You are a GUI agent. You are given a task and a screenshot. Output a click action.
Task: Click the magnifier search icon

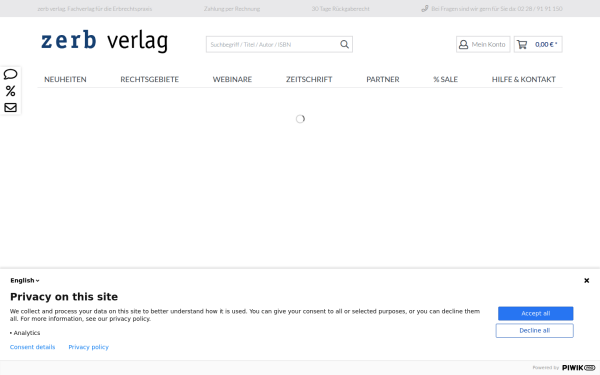tap(344, 44)
